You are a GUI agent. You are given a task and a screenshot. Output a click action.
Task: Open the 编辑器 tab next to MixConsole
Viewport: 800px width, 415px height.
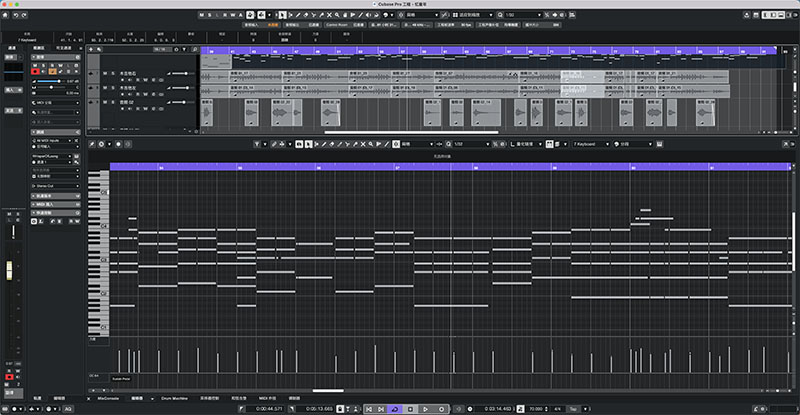pos(137,398)
